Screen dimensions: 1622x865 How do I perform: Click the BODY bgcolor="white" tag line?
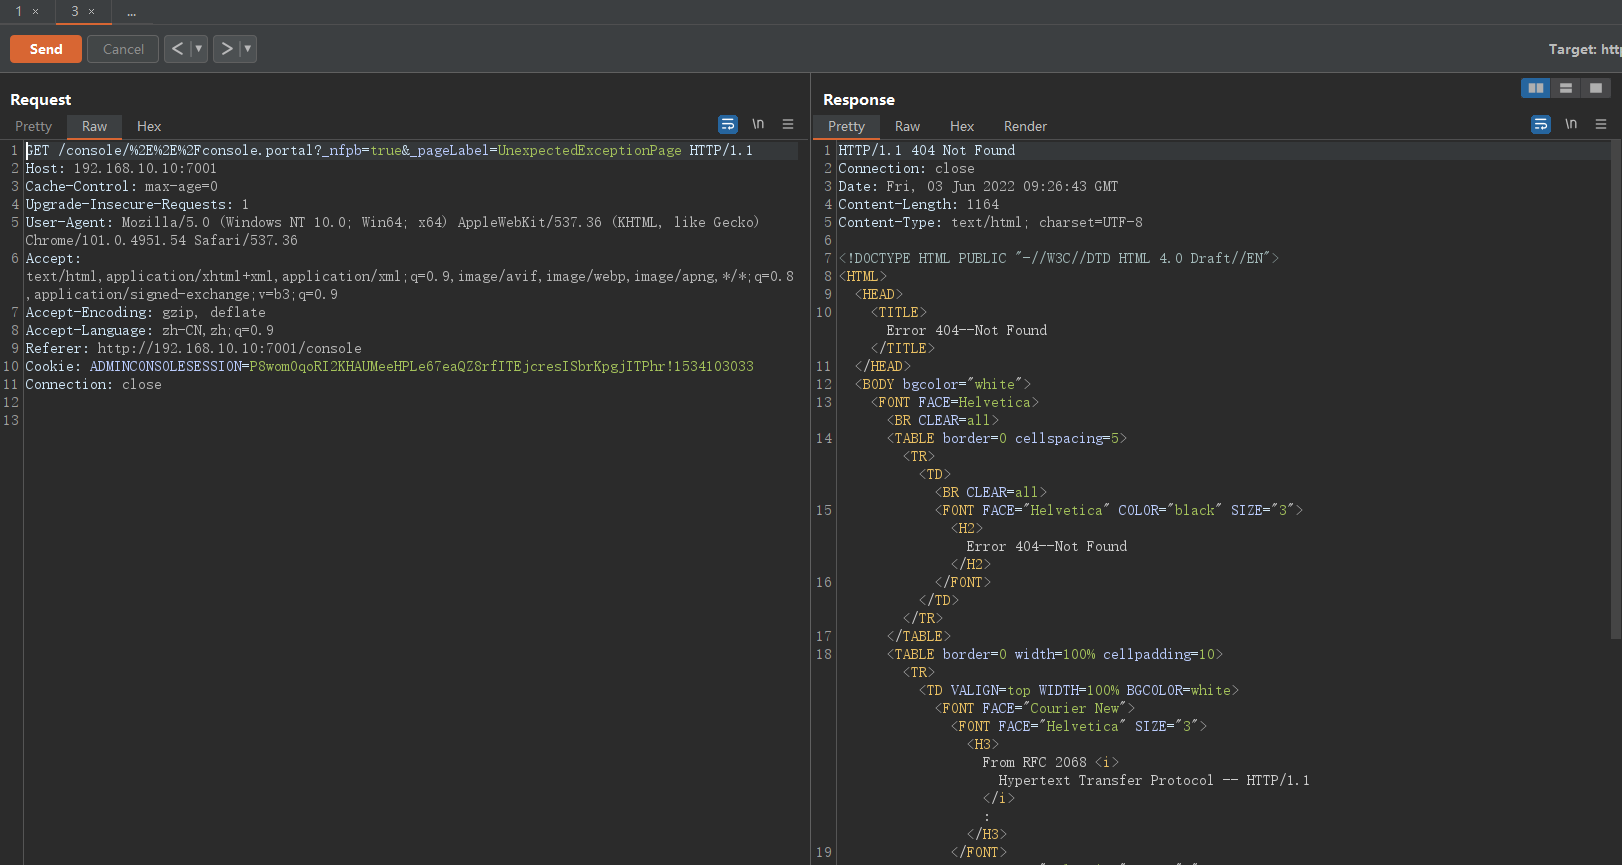tap(942, 384)
